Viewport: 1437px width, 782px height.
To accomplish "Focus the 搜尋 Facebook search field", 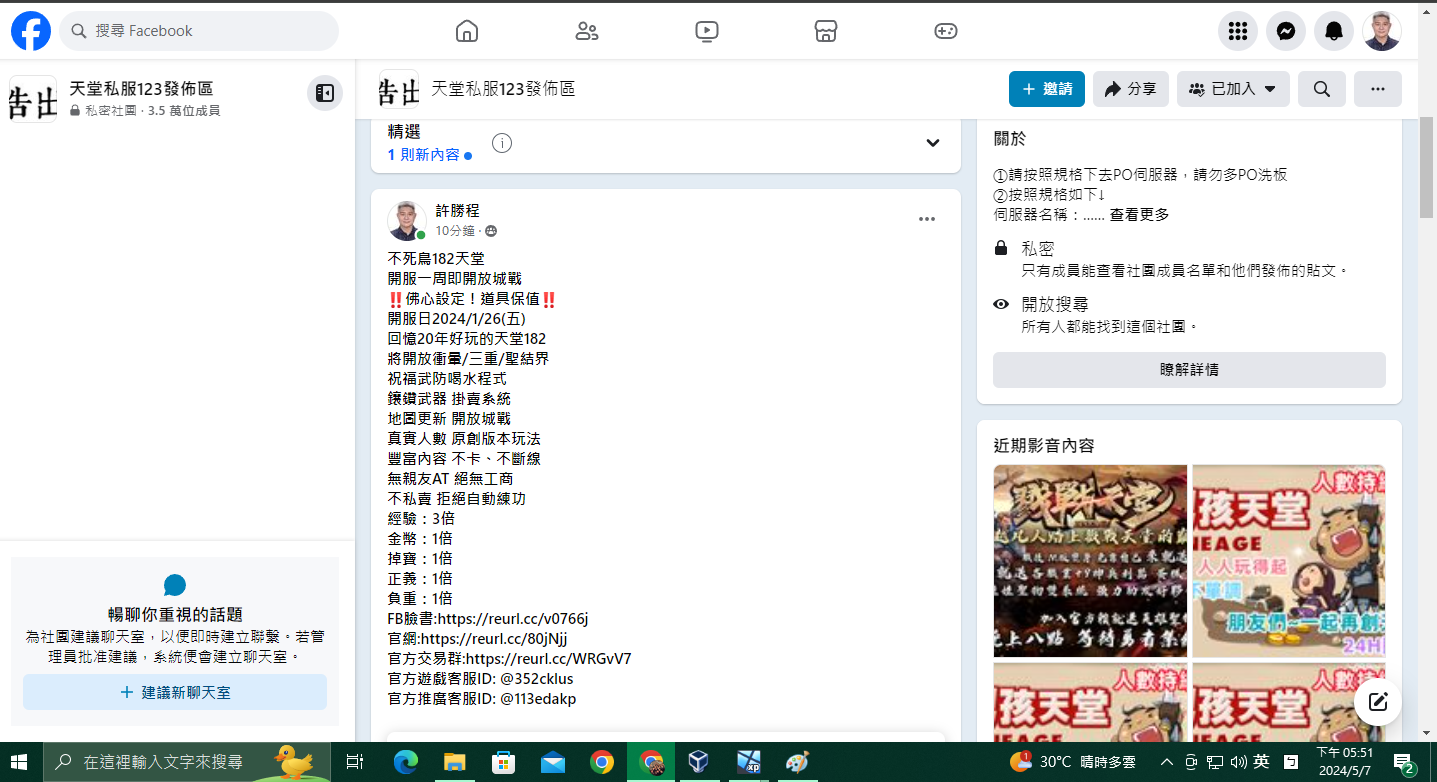I will [x=199, y=31].
